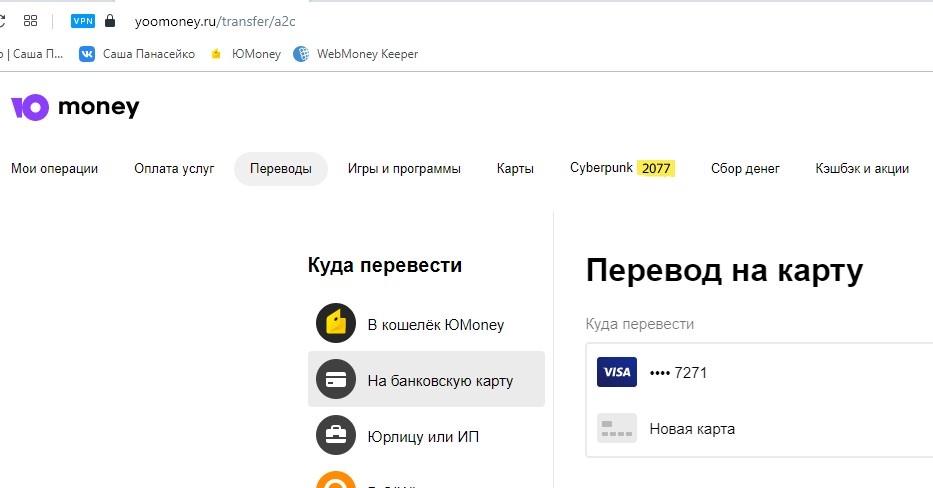Open Сбор денег section

point(745,169)
